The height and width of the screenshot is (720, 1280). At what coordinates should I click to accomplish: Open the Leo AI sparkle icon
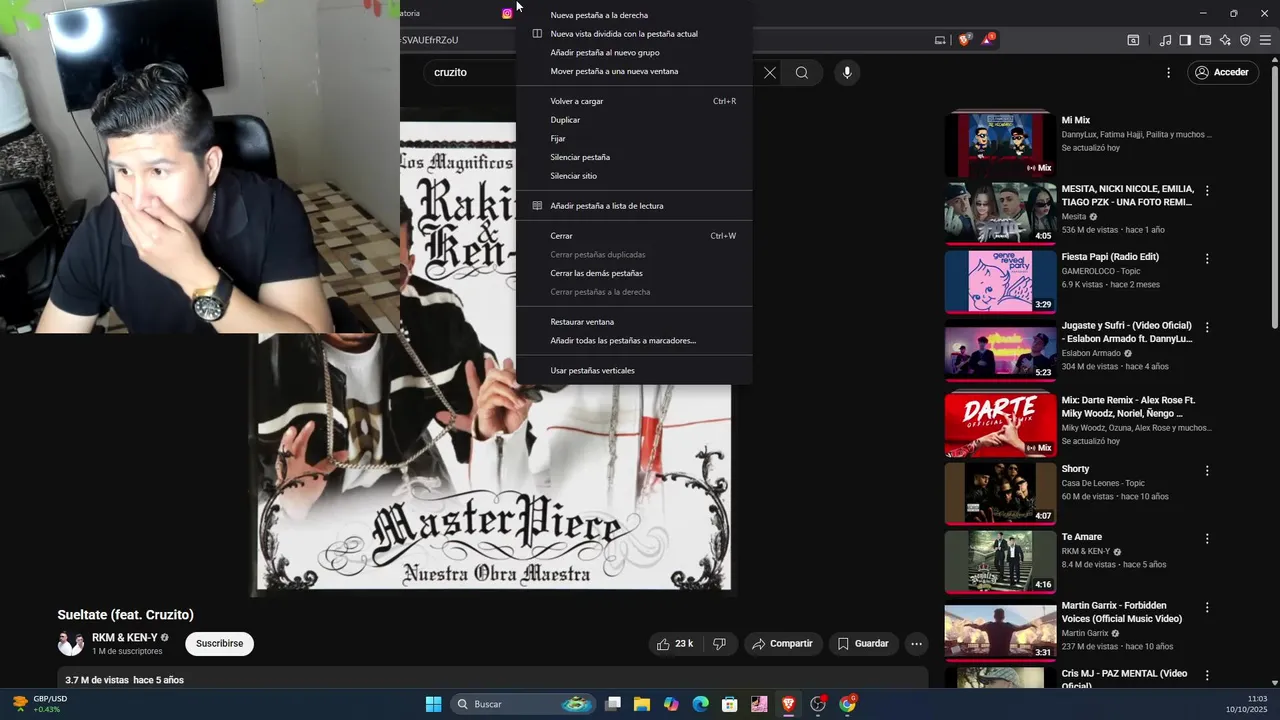pyautogui.click(x=1225, y=40)
